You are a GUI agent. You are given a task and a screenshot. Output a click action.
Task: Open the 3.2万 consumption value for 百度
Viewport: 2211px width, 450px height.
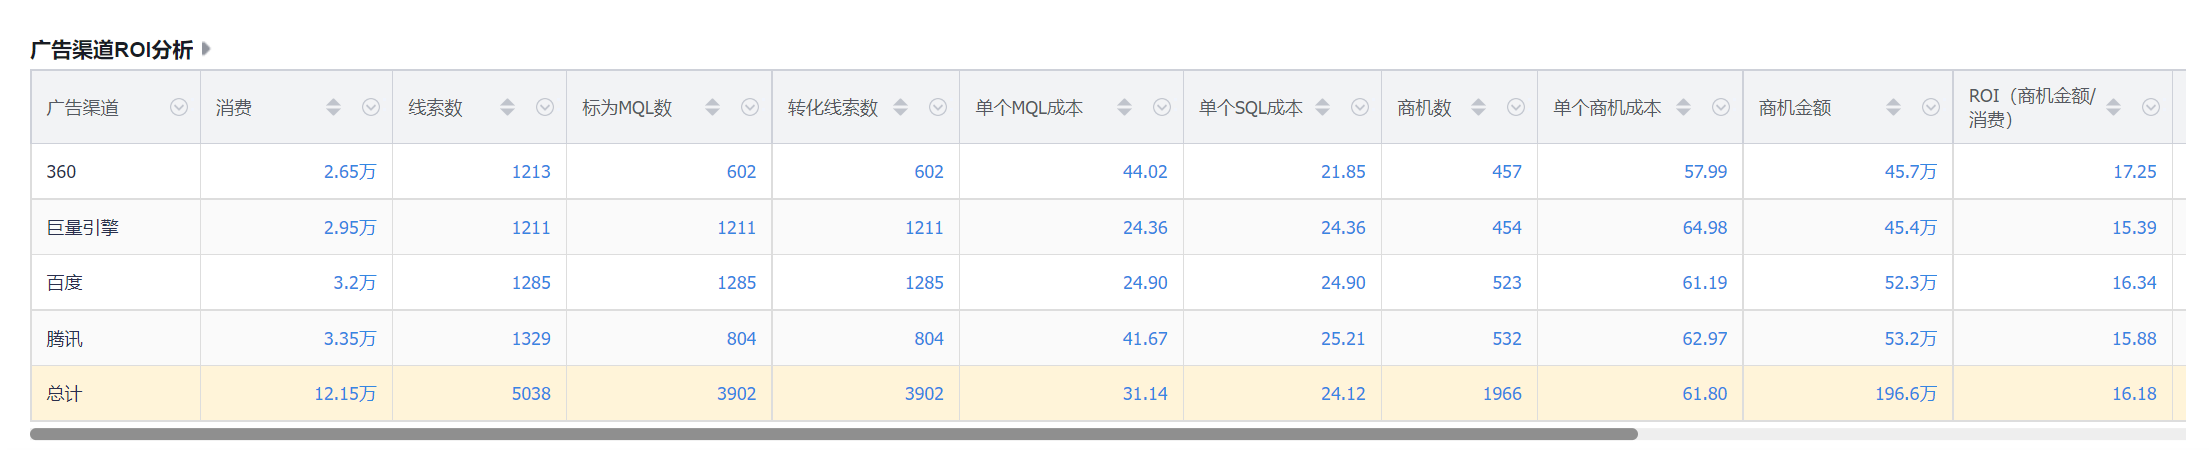point(355,283)
